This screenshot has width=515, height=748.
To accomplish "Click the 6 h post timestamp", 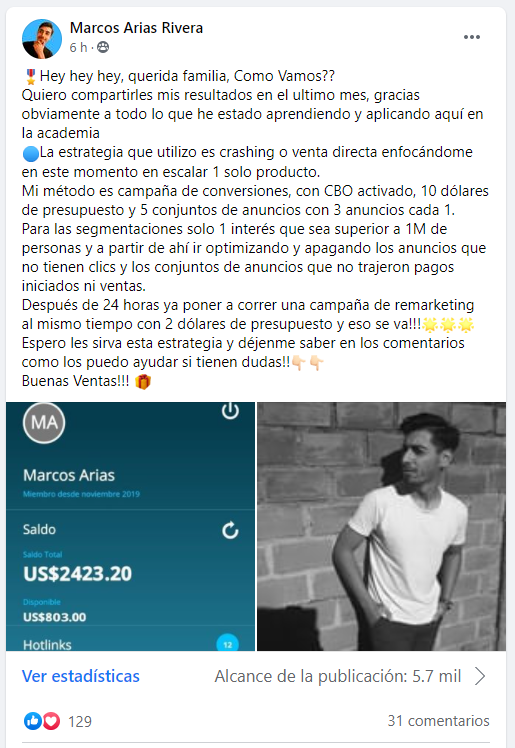I will 78,47.
